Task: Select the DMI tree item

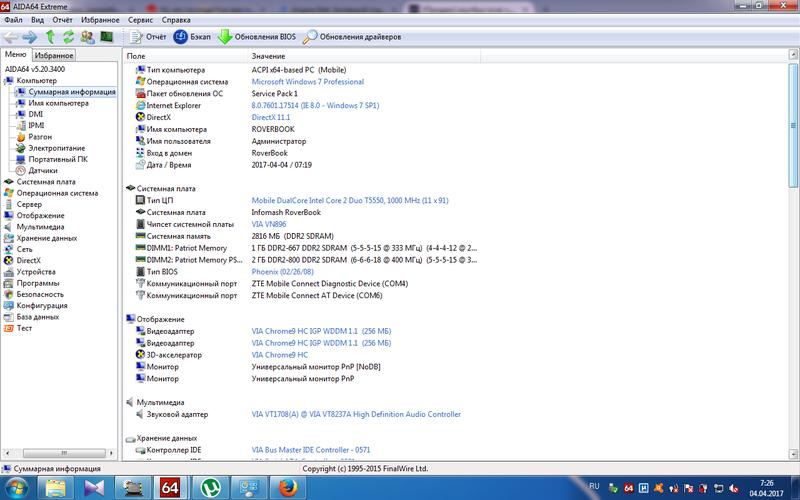Action: 35,114
